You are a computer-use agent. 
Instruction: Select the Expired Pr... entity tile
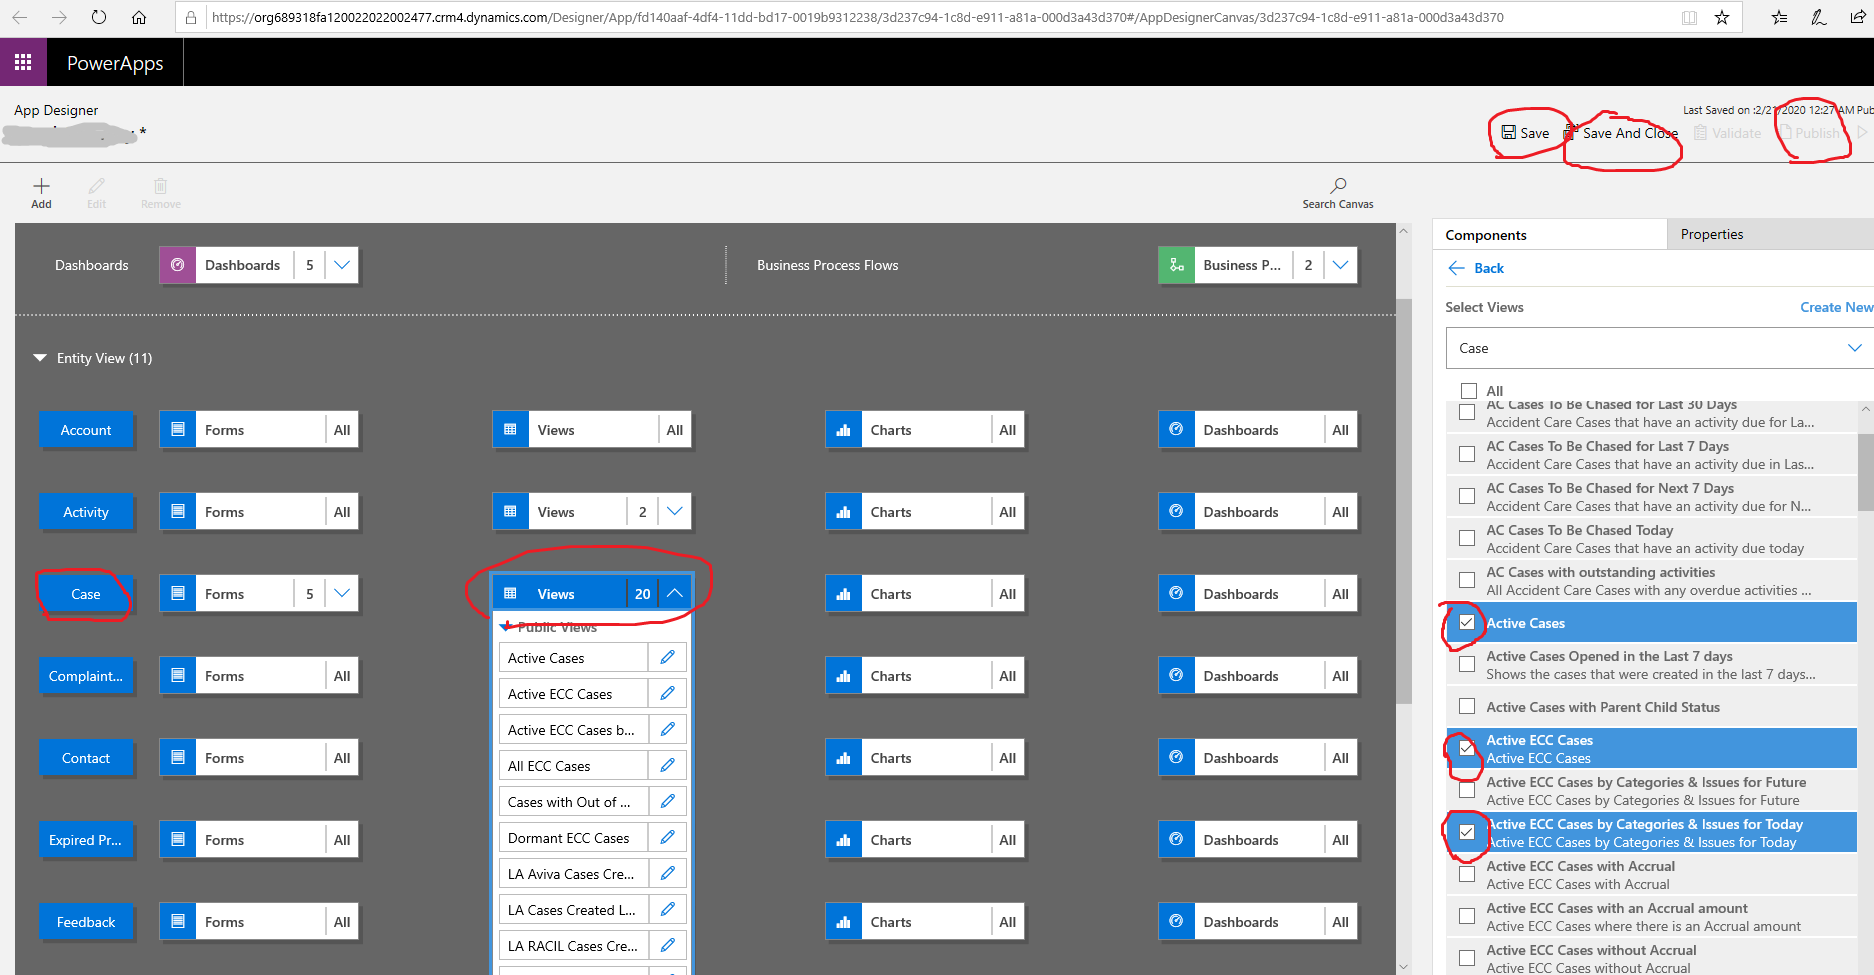point(86,840)
